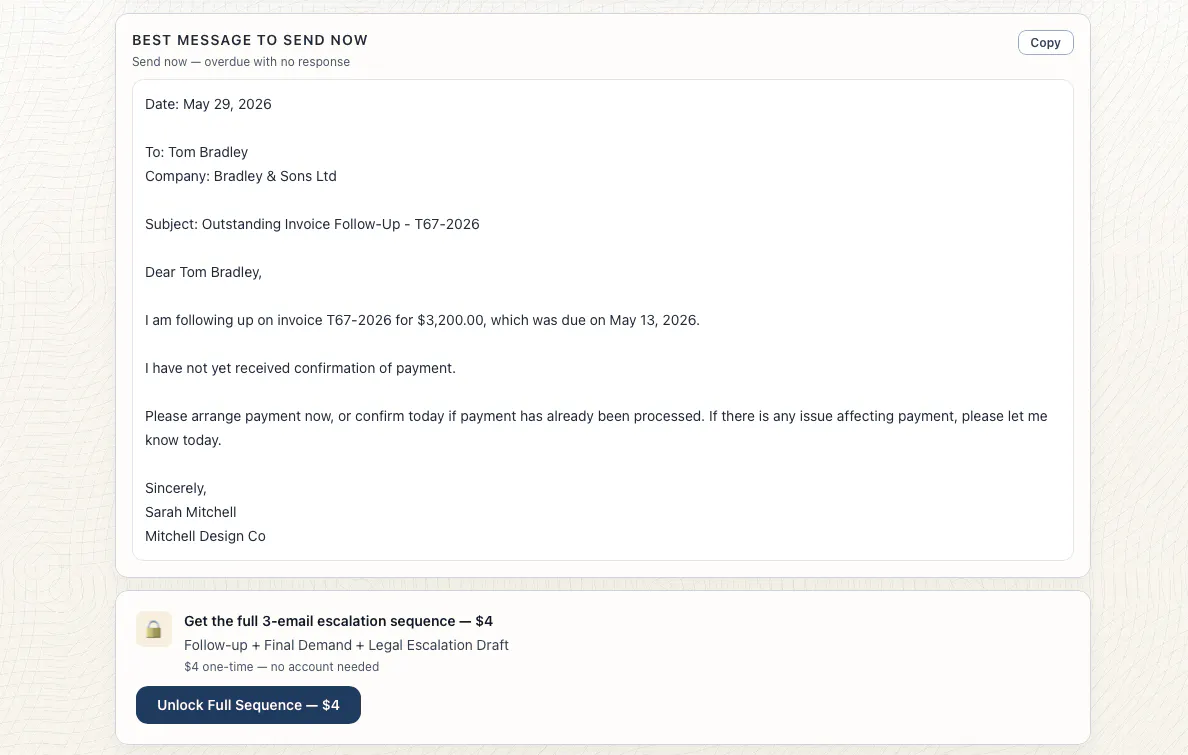Click the padlock icon beside escalation offer
This screenshot has width=1188, height=755.
154,629
